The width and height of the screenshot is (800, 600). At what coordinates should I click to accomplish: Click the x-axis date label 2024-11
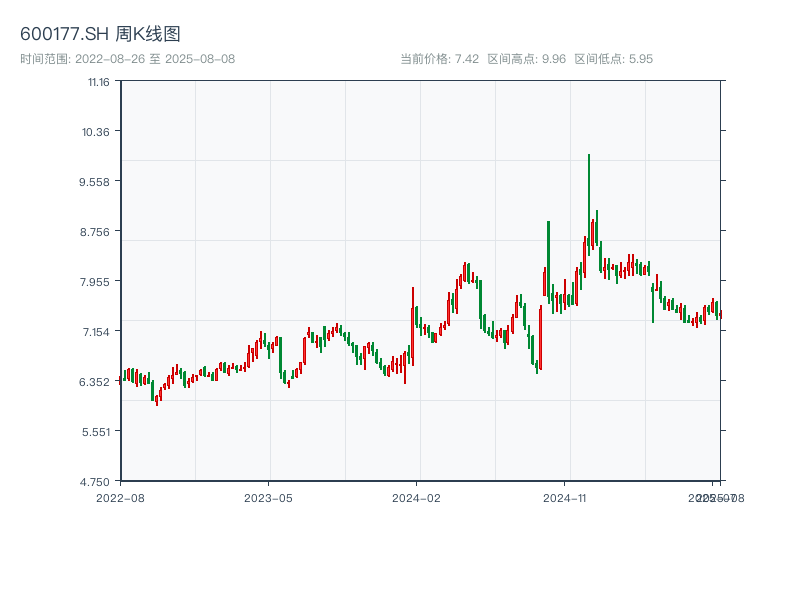[x=564, y=498]
